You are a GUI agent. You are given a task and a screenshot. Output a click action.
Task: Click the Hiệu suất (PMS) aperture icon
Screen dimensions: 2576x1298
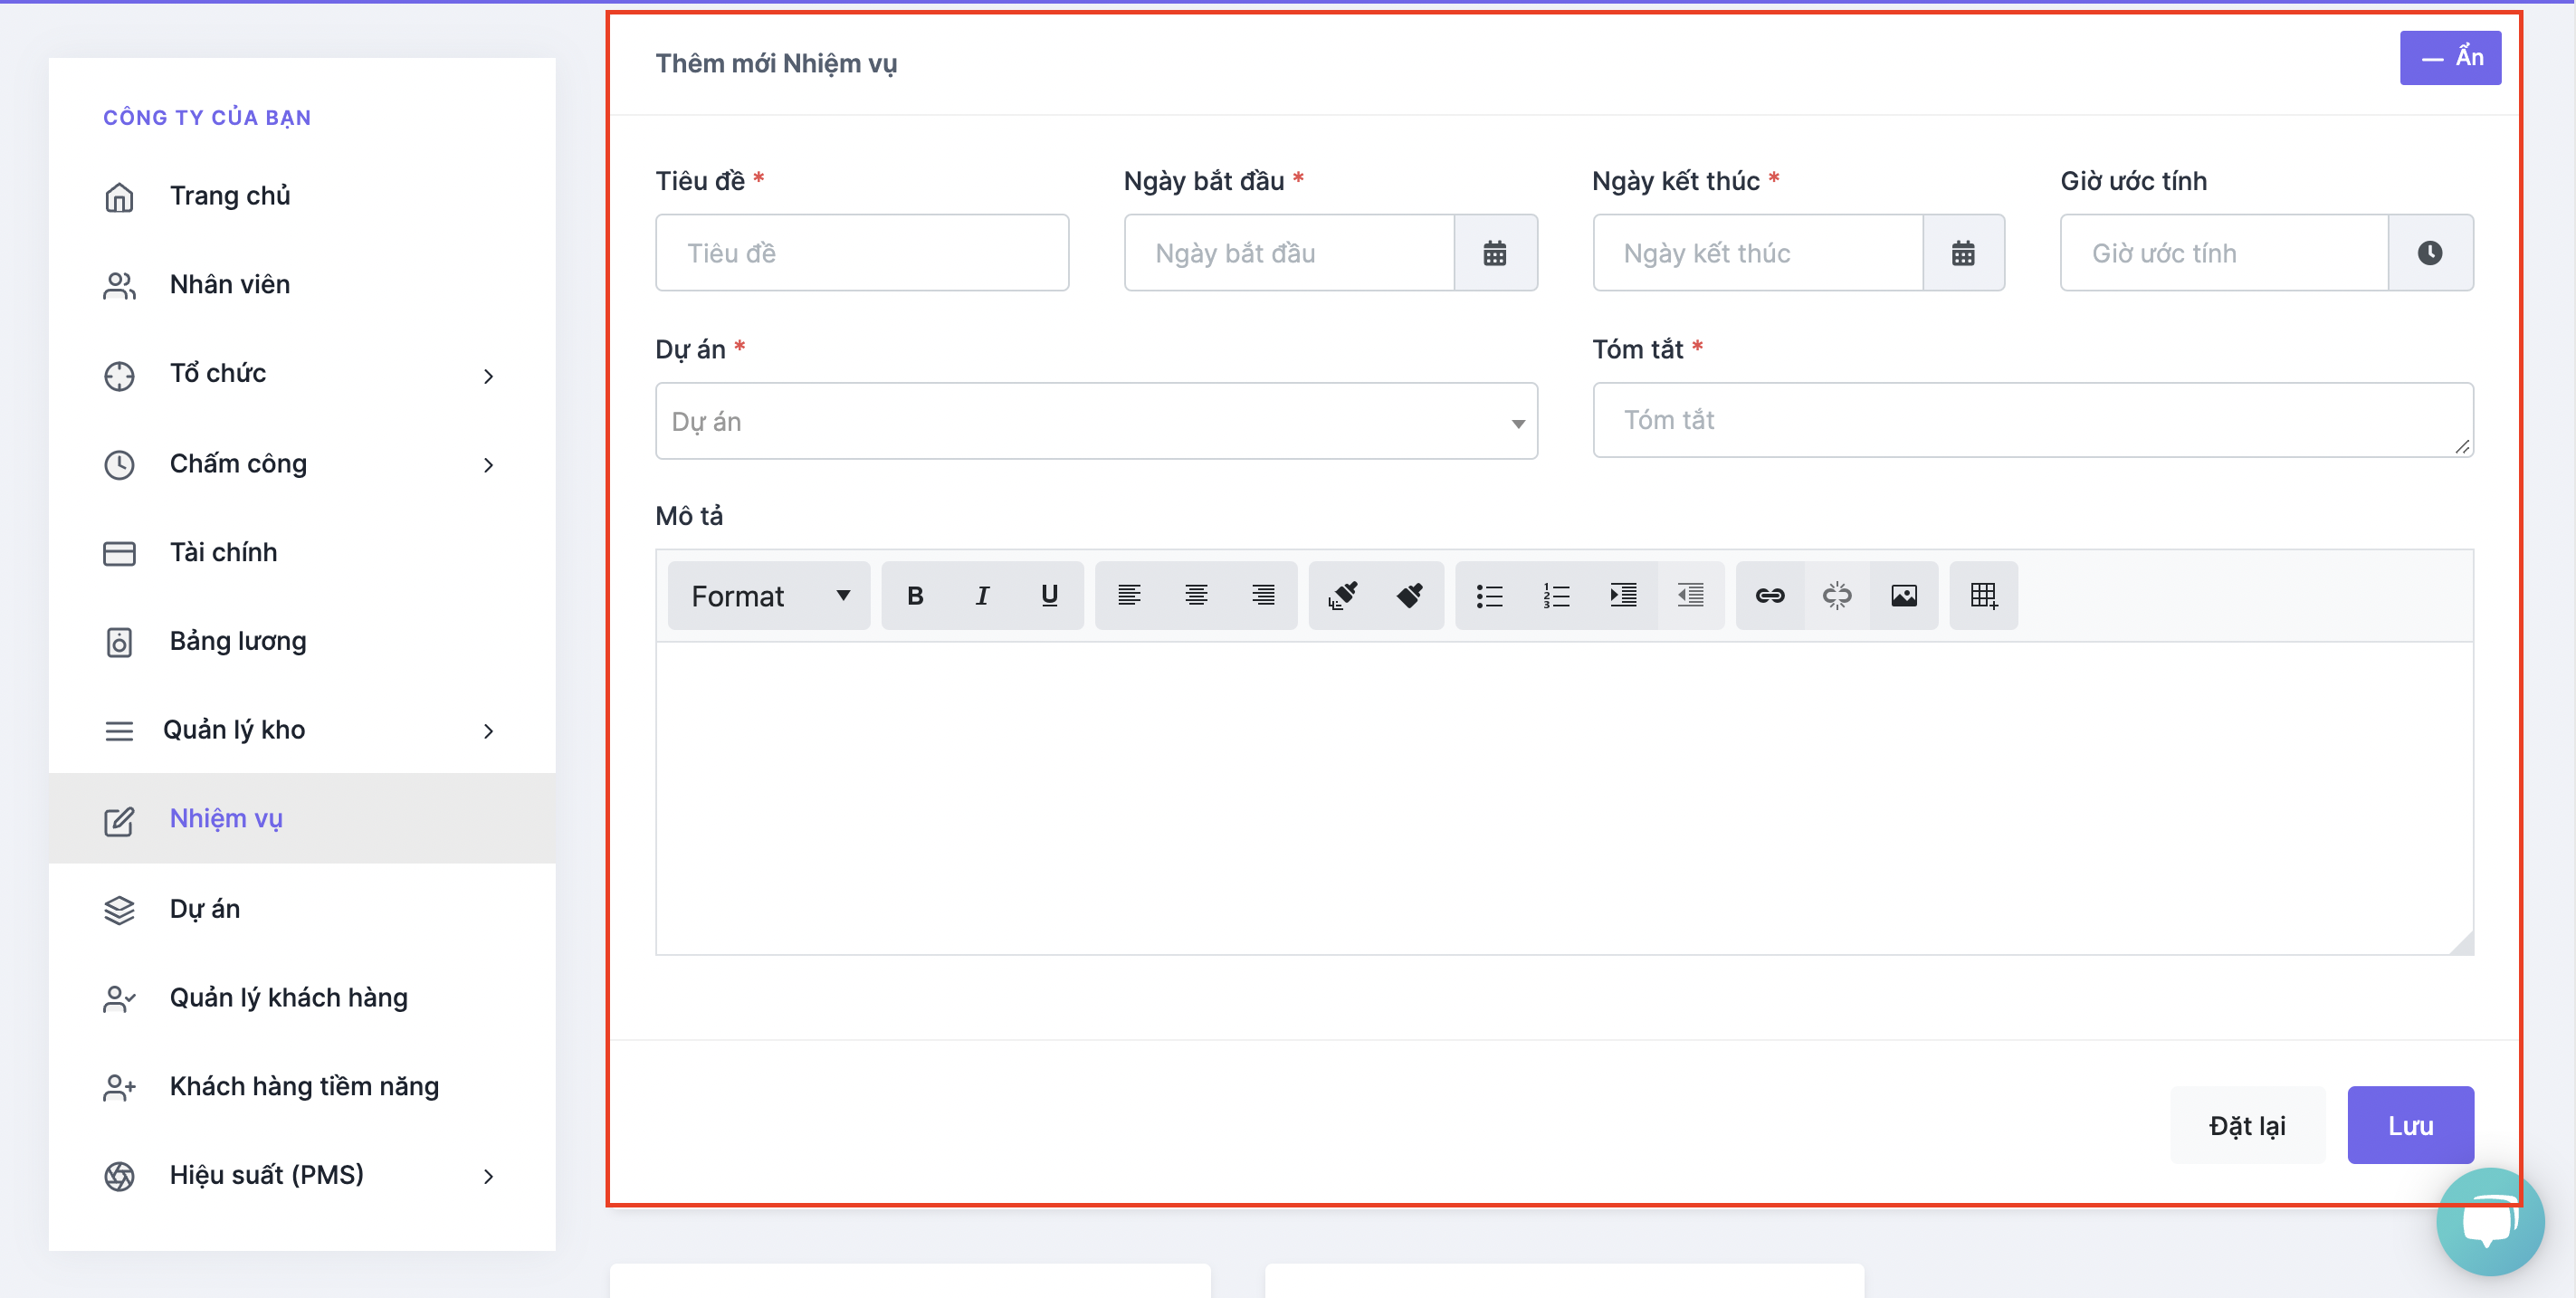click(x=119, y=1176)
